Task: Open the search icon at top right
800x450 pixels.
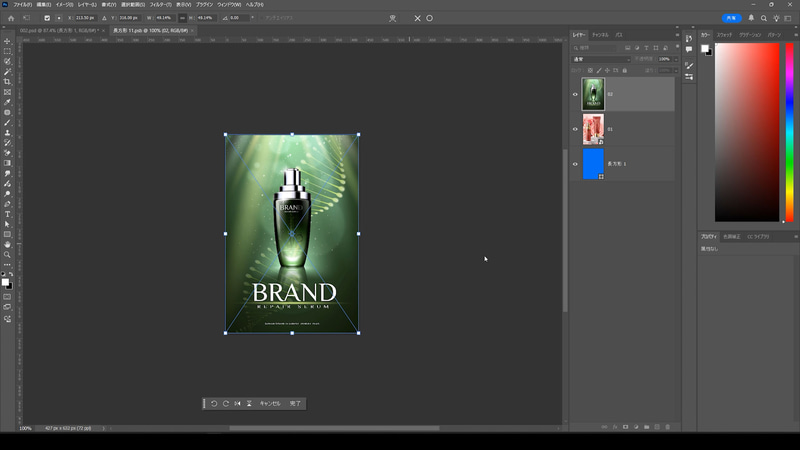Action: (x=764, y=18)
